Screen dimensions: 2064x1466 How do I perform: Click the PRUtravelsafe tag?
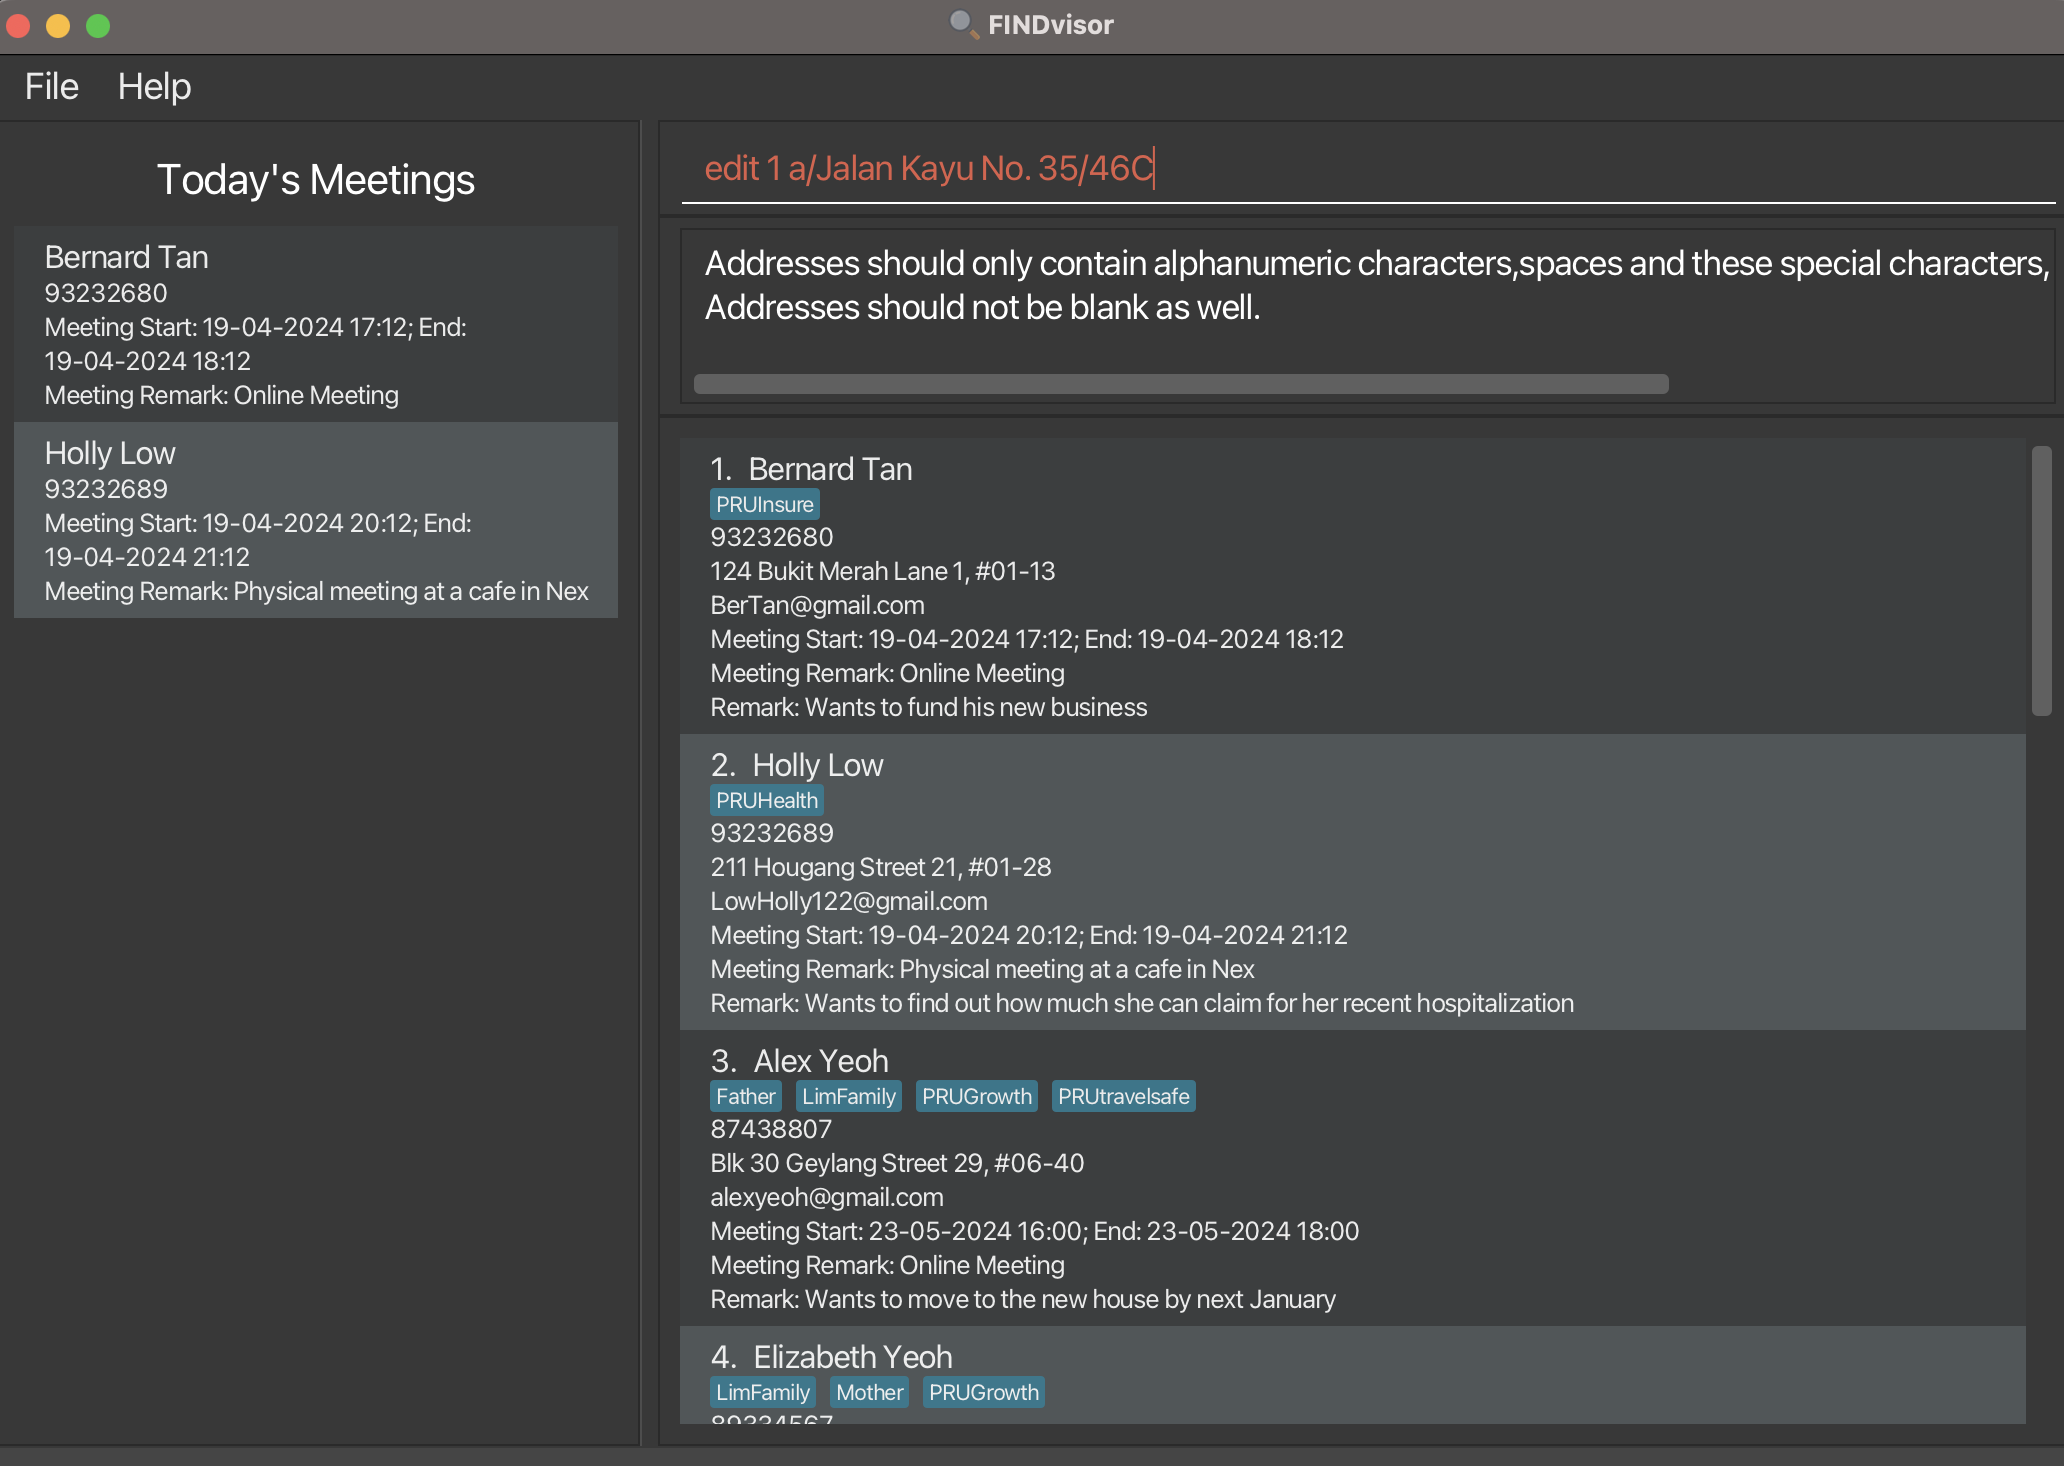(1123, 1096)
